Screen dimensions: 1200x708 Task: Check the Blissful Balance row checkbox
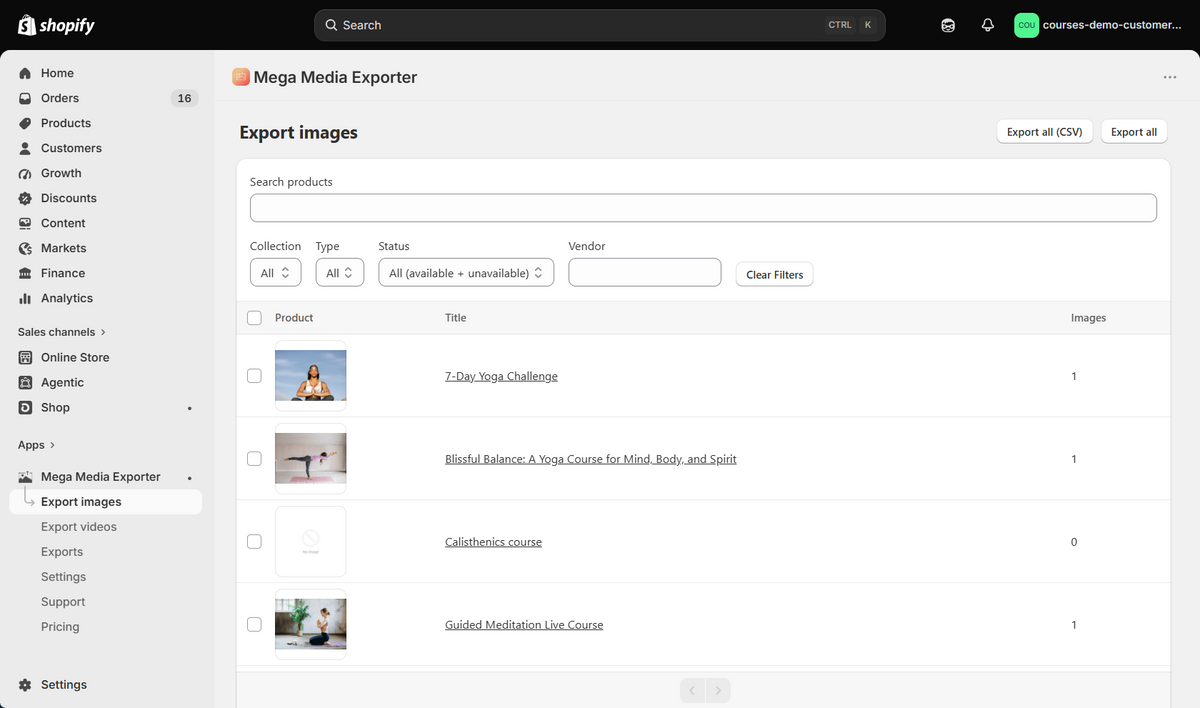[254, 459]
